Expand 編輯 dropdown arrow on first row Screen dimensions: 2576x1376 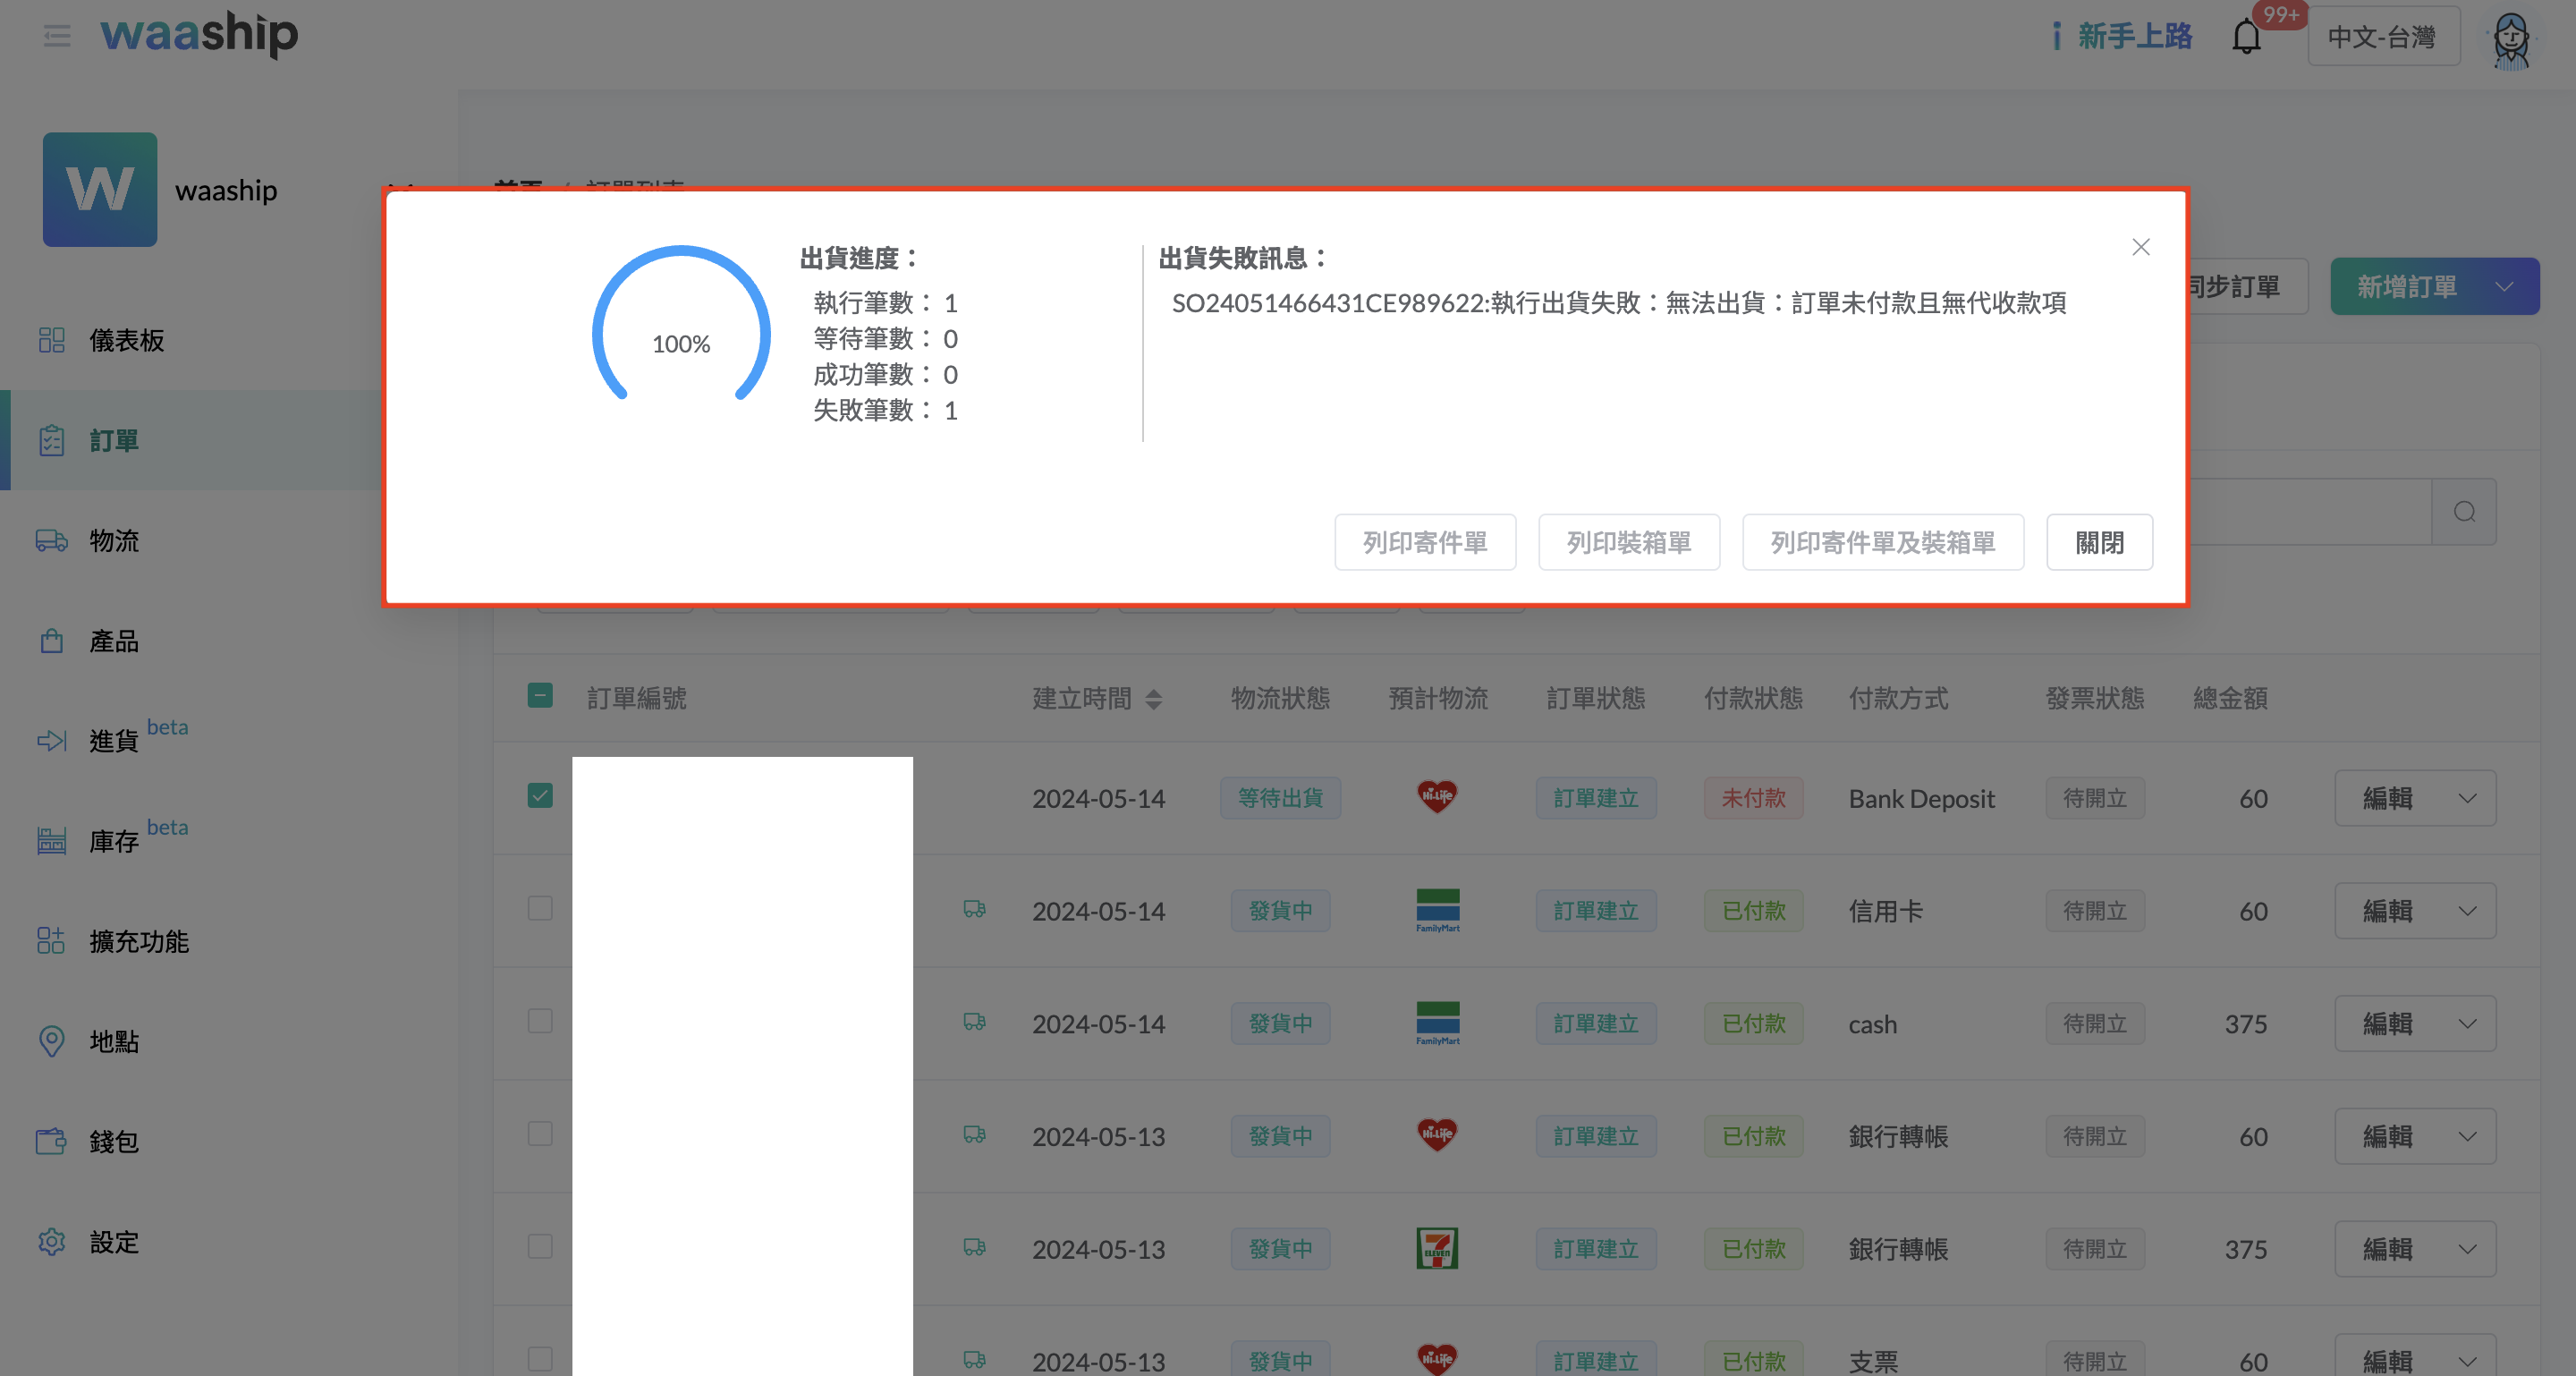[x=2467, y=798]
